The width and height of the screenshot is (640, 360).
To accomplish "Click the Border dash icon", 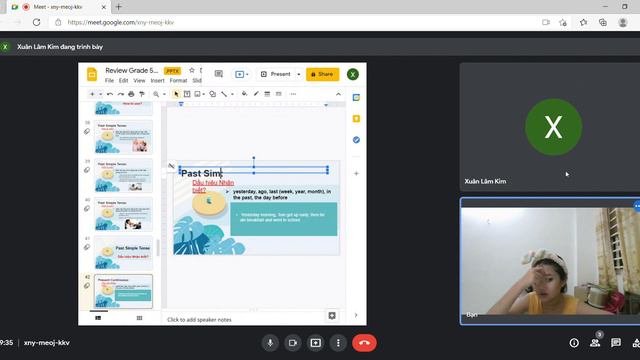I will (x=278, y=94).
